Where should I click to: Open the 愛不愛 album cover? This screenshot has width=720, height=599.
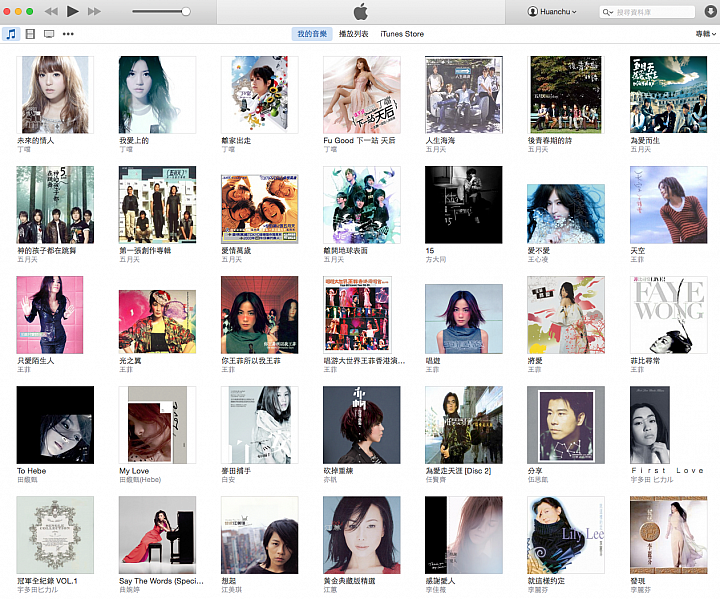(566, 214)
